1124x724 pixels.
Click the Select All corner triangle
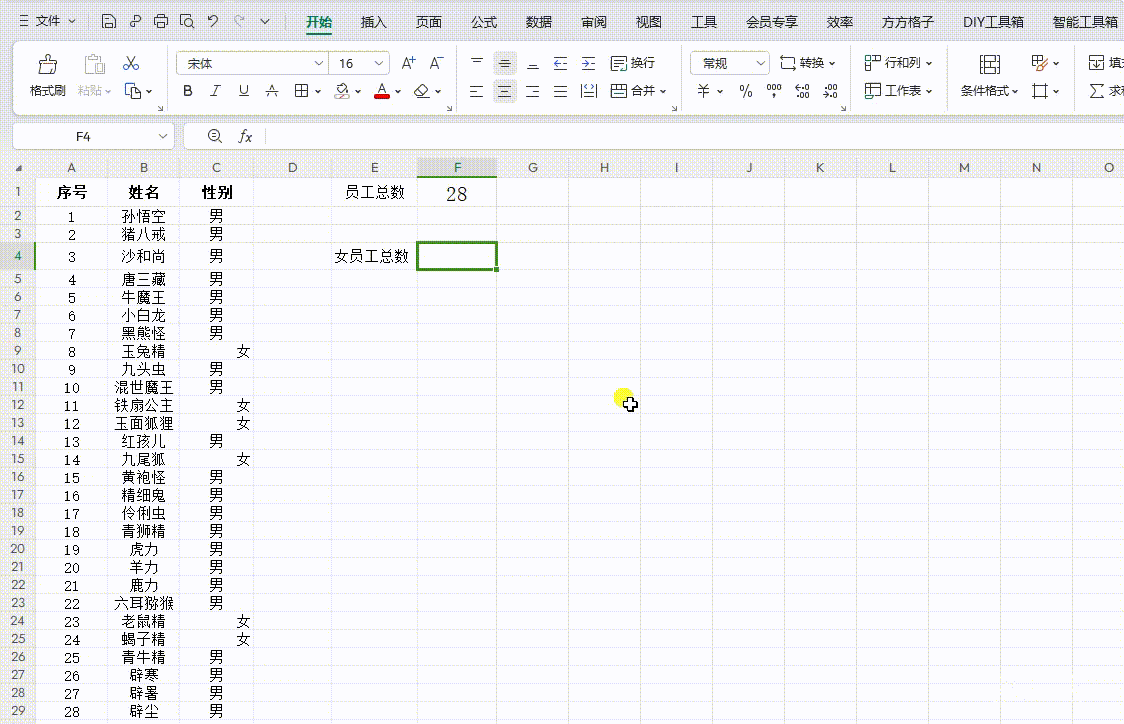(19, 168)
